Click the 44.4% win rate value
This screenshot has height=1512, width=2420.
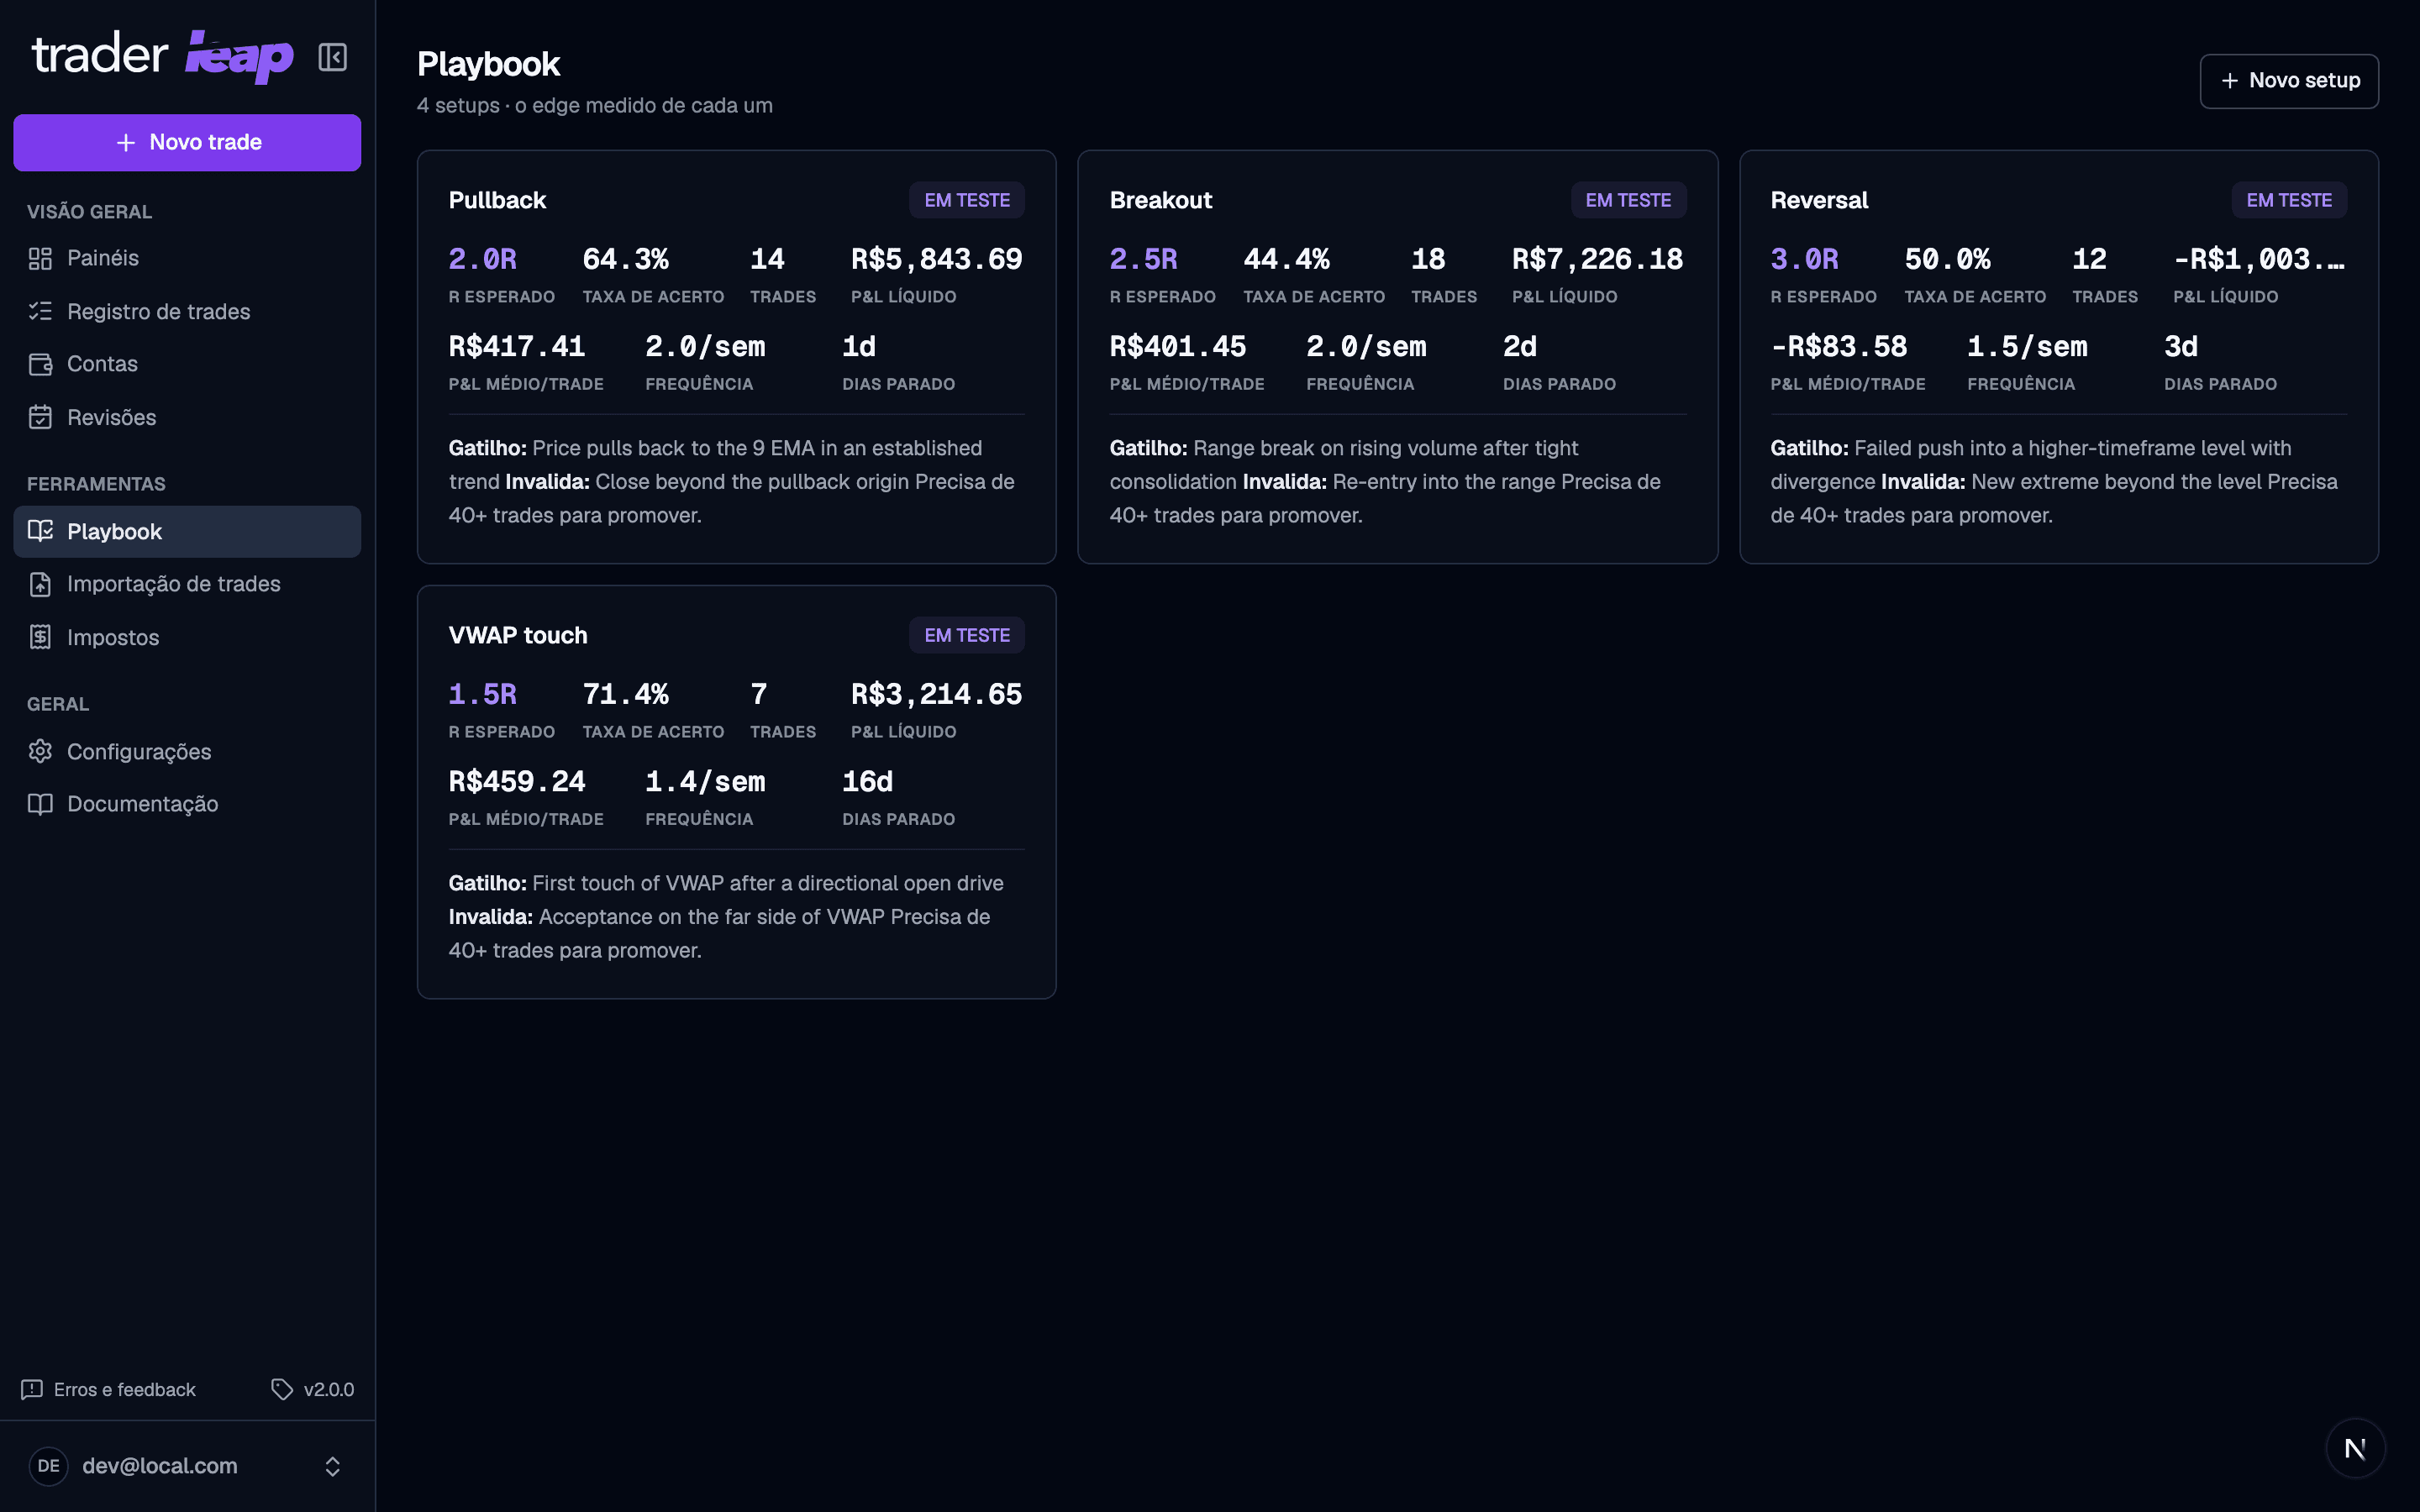pos(1286,259)
